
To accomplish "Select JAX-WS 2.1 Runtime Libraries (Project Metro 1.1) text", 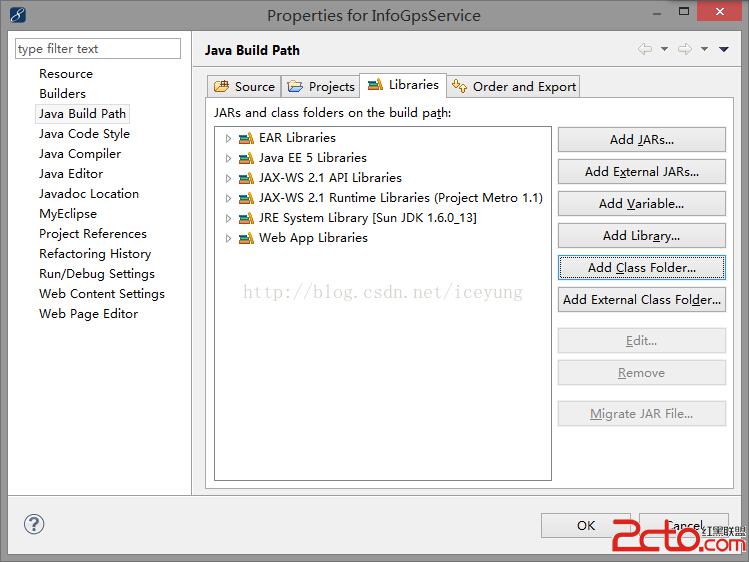I will tap(401, 198).
